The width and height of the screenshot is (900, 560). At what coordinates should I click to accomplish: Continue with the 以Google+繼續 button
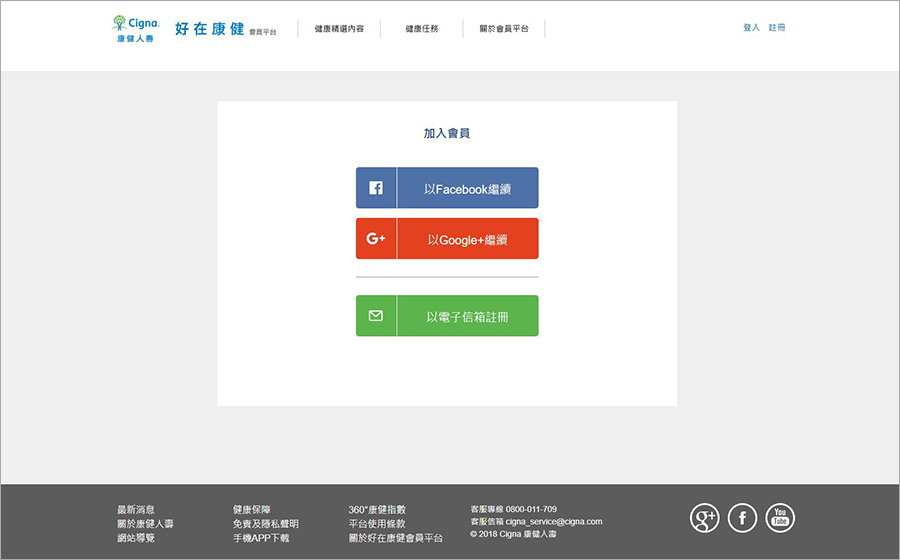click(447, 239)
